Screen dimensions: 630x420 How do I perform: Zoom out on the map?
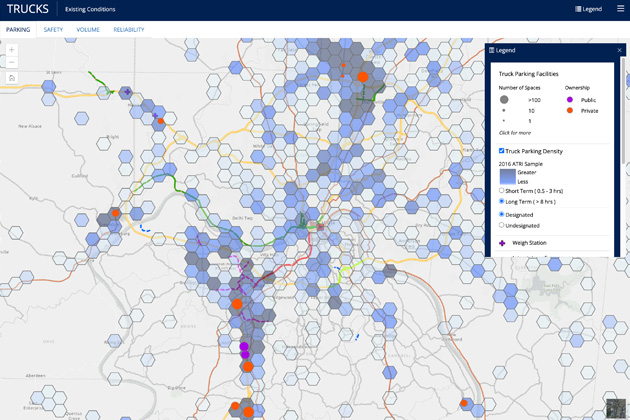(12, 62)
